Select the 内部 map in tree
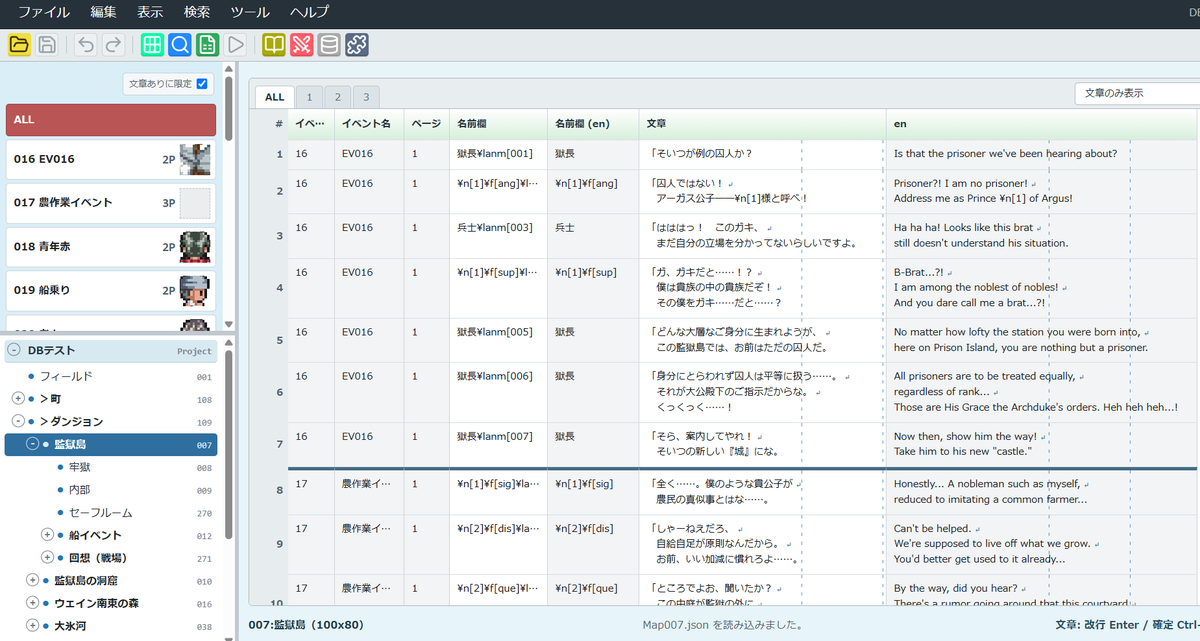 tap(79, 490)
